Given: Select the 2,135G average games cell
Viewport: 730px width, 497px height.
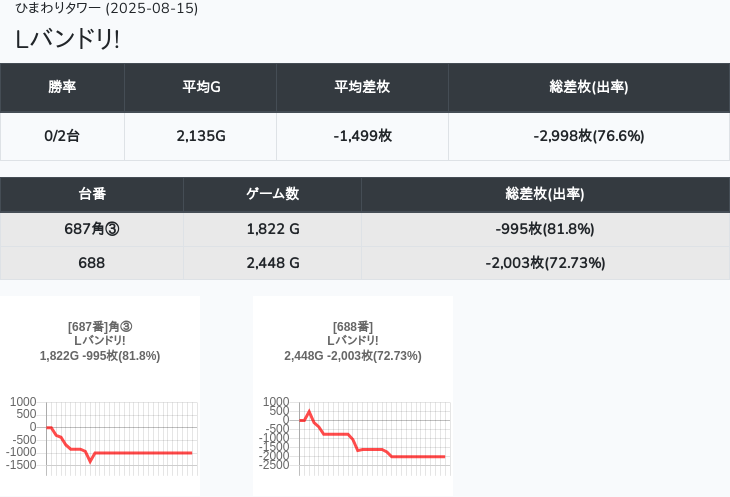Looking at the screenshot, I should 200,136.
